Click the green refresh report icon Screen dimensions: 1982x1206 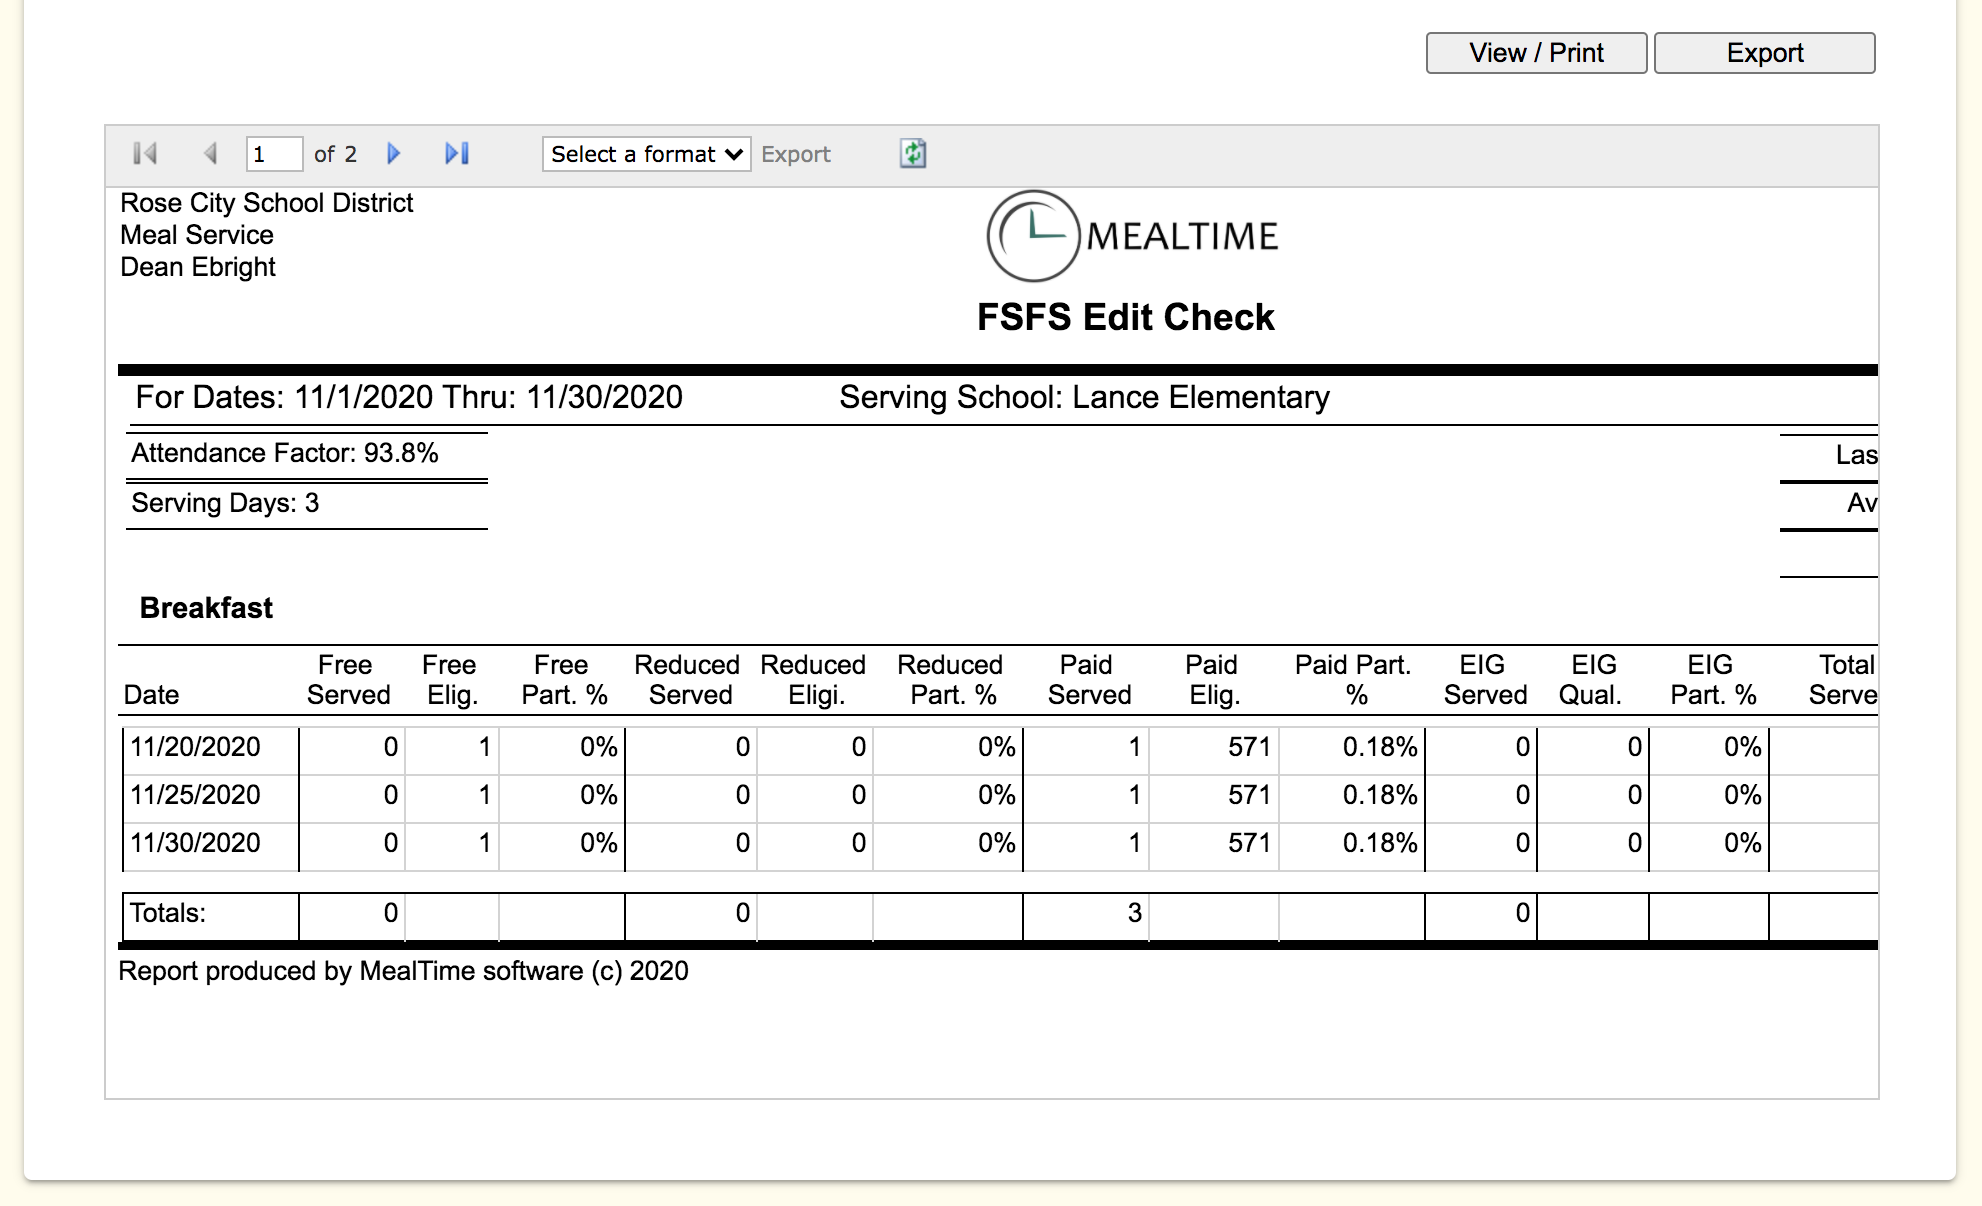click(x=912, y=153)
